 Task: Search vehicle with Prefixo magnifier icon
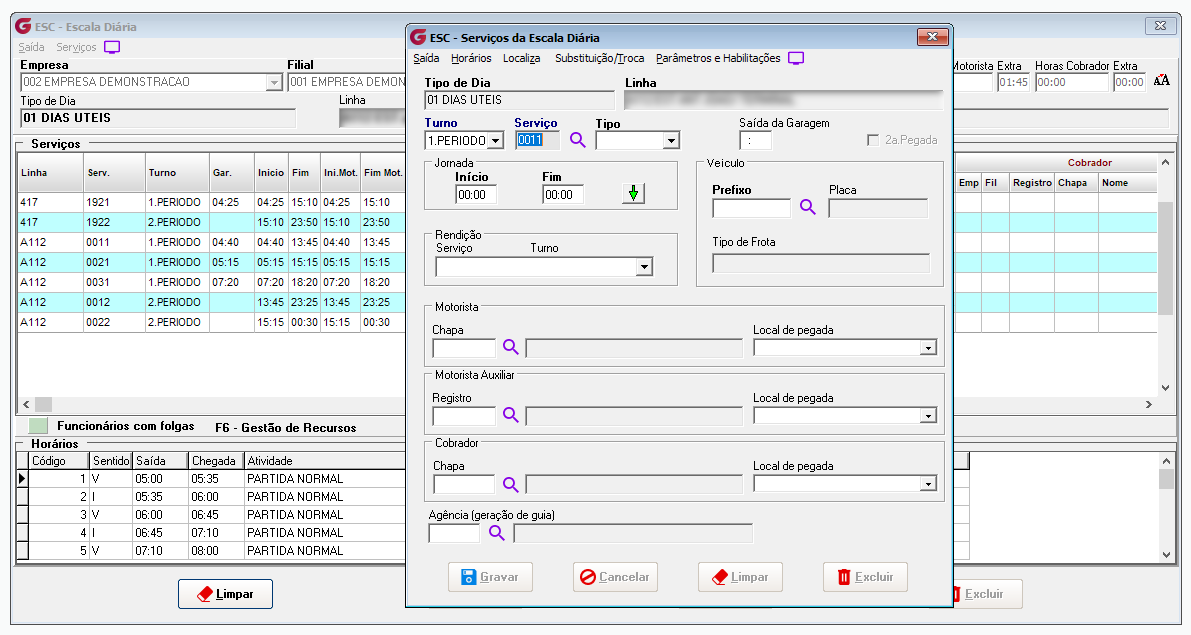[x=807, y=207]
